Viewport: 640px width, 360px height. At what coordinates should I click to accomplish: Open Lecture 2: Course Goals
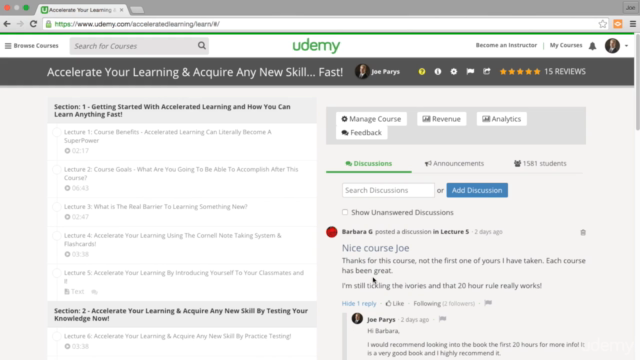point(181,173)
